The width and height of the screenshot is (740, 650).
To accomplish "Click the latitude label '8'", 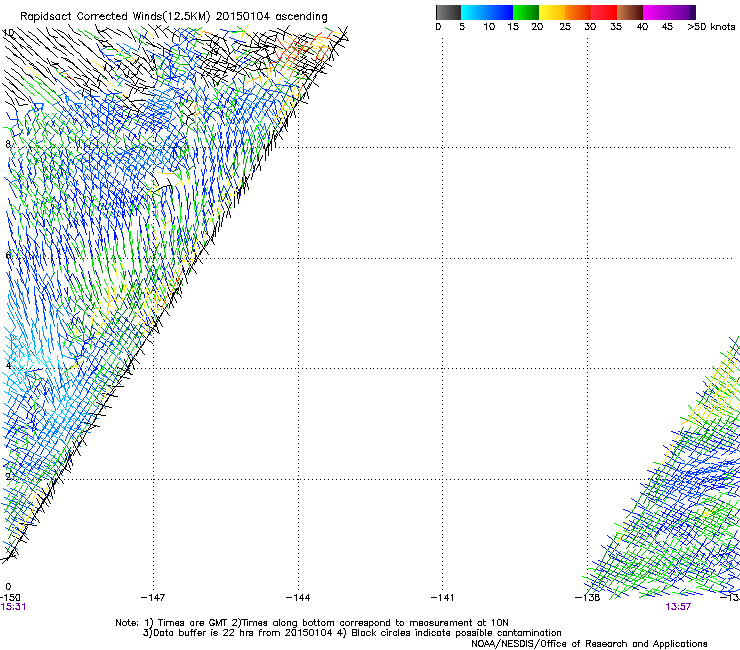I will pyautogui.click(x=8, y=144).
